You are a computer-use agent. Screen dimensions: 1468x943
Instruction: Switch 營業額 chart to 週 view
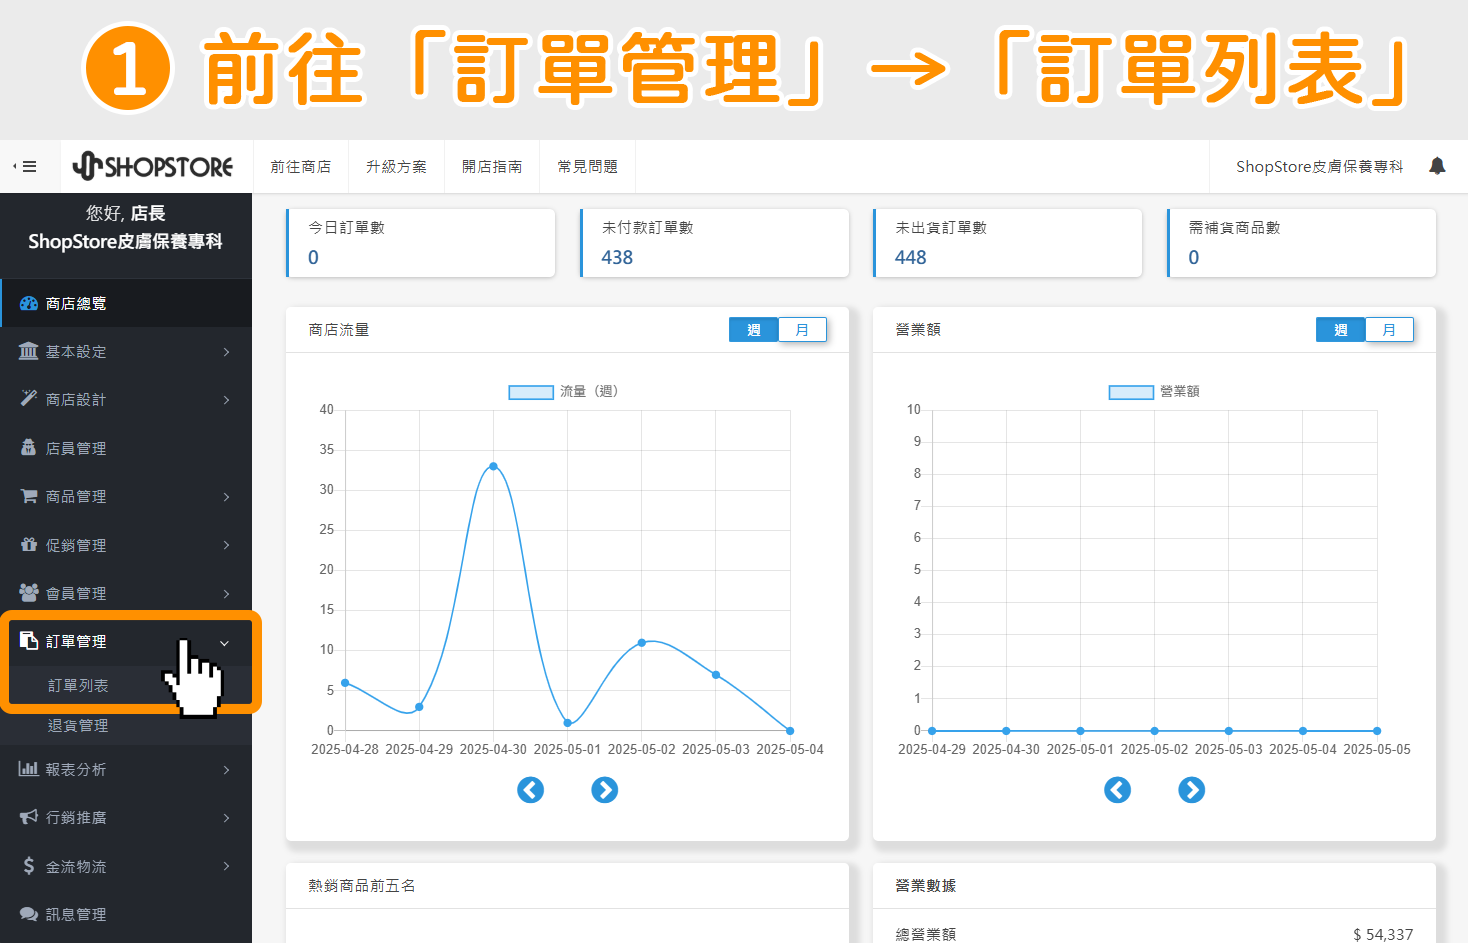[1341, 330]
